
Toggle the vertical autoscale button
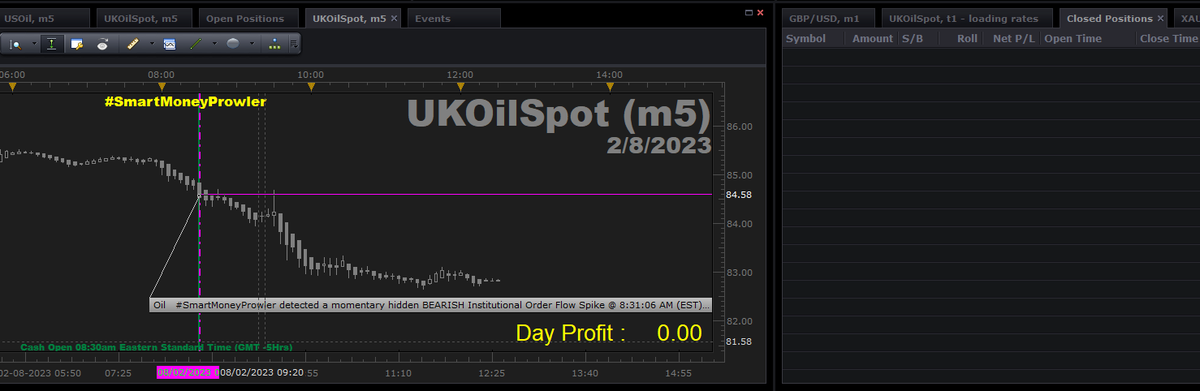[51, 44]
